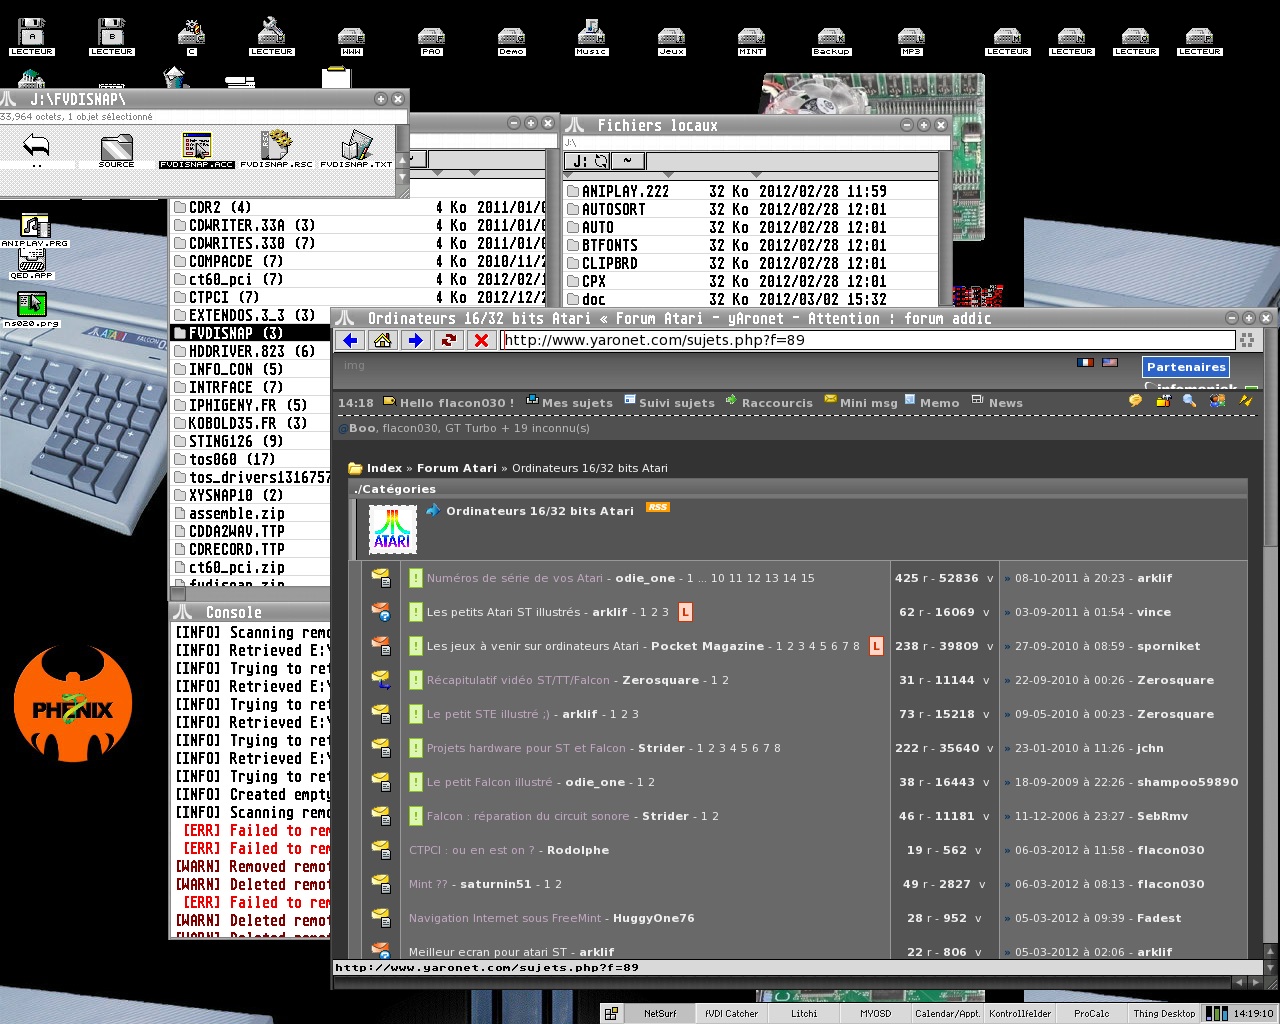The height and width of the screenshot is (1024, 1280).
Task: Open the taskbar start menu icon
Action: (611, 1013)
